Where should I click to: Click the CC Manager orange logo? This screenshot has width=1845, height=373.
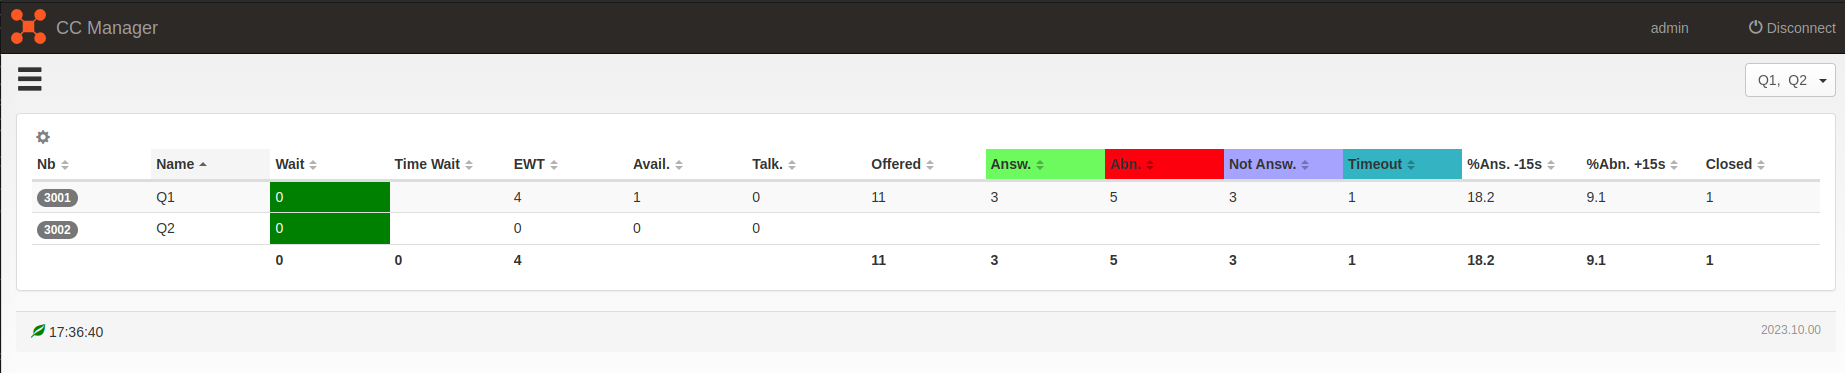pos(28,27)
